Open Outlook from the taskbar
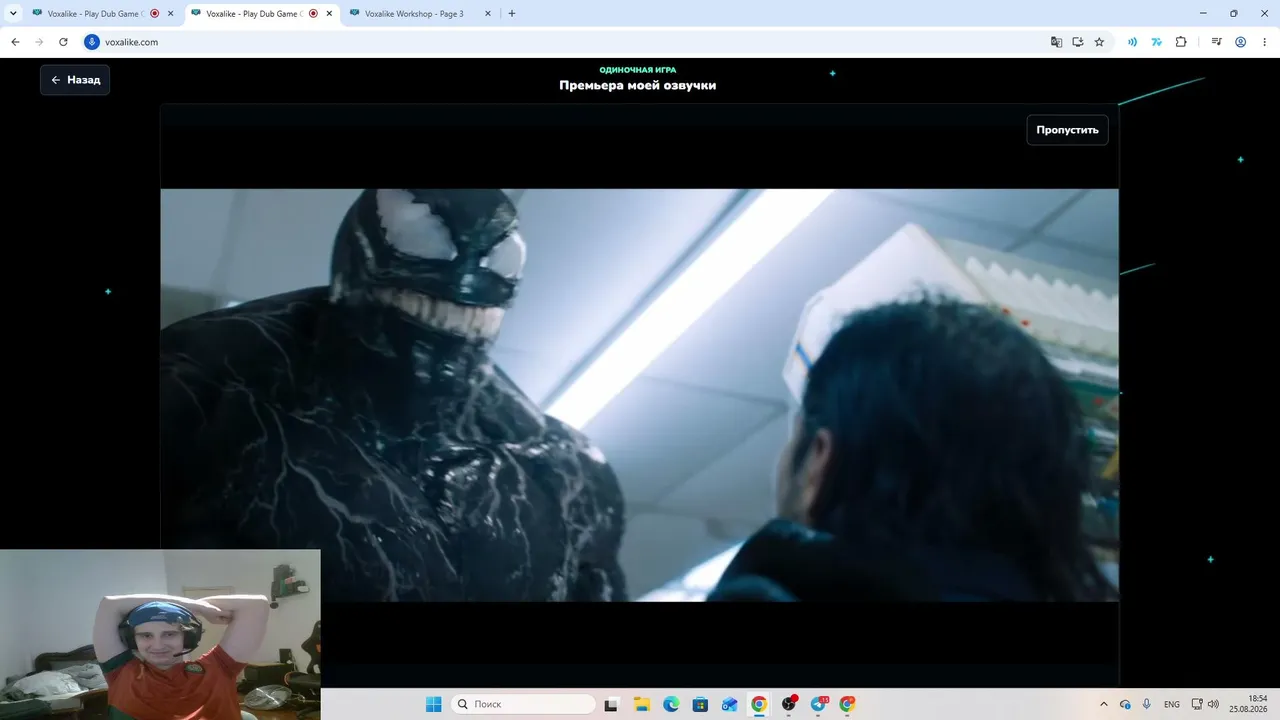The width and height of the screenshot is (1280, 720). tap(730, 704)
